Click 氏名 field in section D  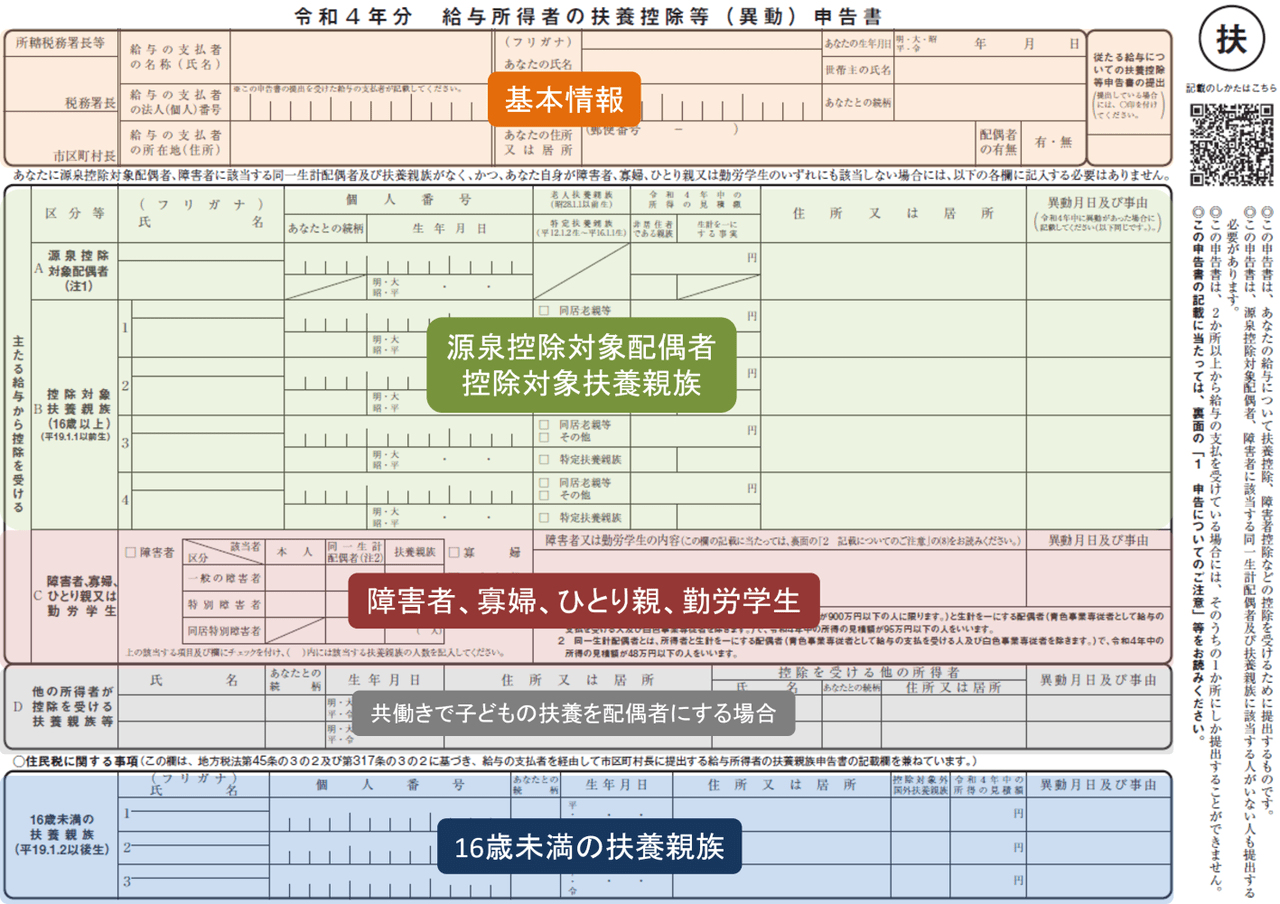click(x=193, y=708)
